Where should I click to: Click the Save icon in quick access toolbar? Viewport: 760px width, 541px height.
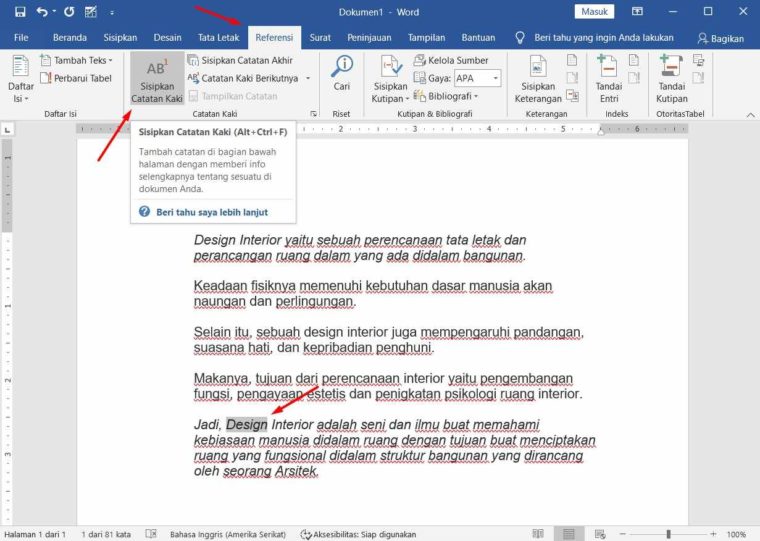17,12
